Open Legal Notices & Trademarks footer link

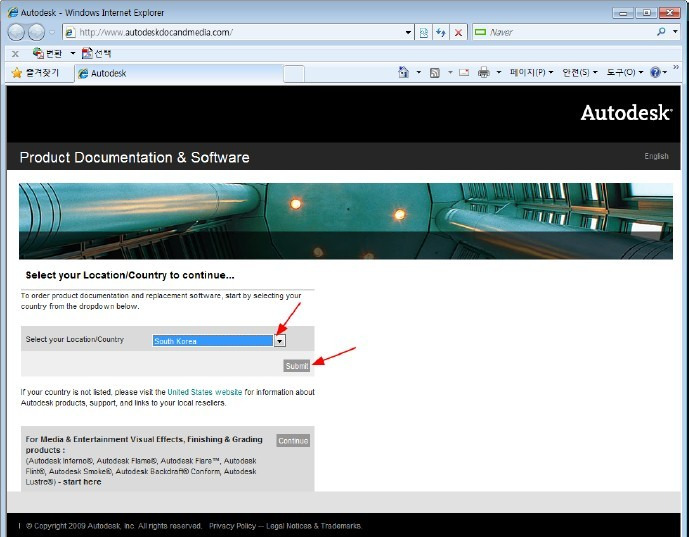coord(314,526)
